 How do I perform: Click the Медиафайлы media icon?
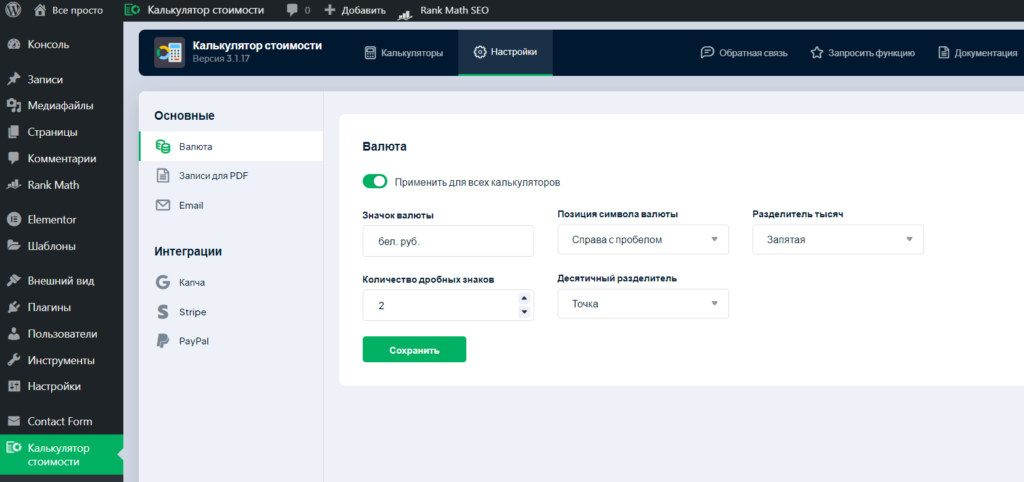pos(13,105)
